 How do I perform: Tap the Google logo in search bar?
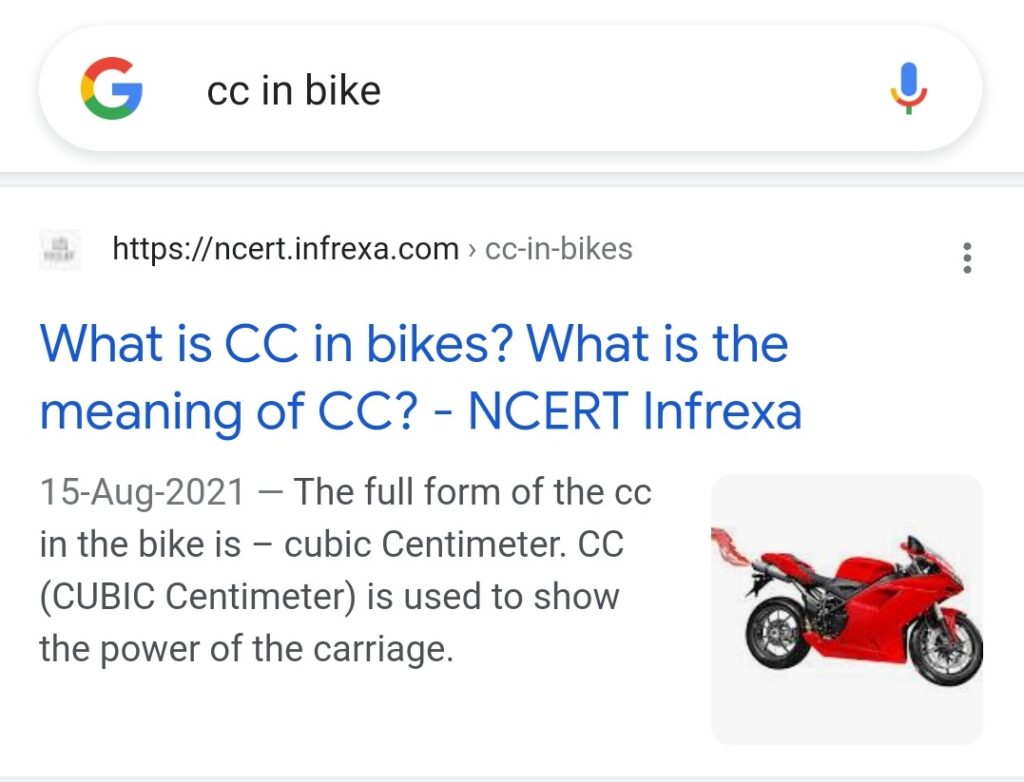coord(112,88)
